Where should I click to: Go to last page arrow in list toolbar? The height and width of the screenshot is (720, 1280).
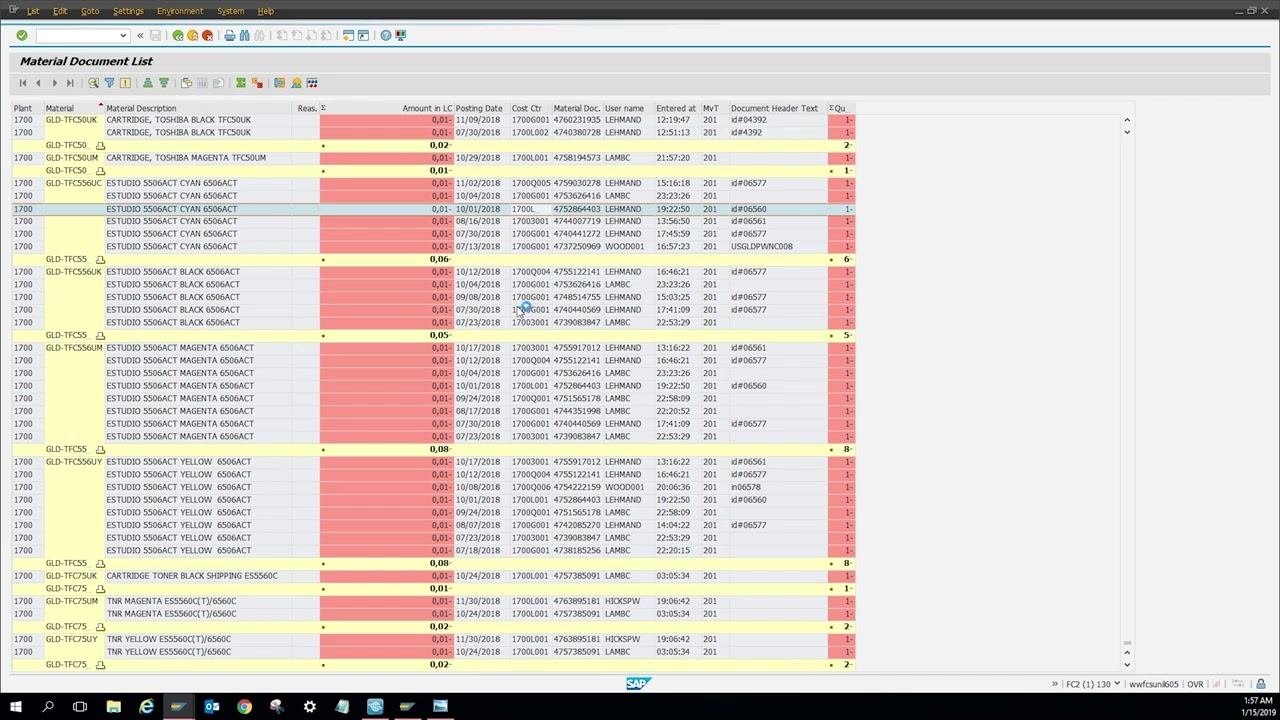[70, 83]
